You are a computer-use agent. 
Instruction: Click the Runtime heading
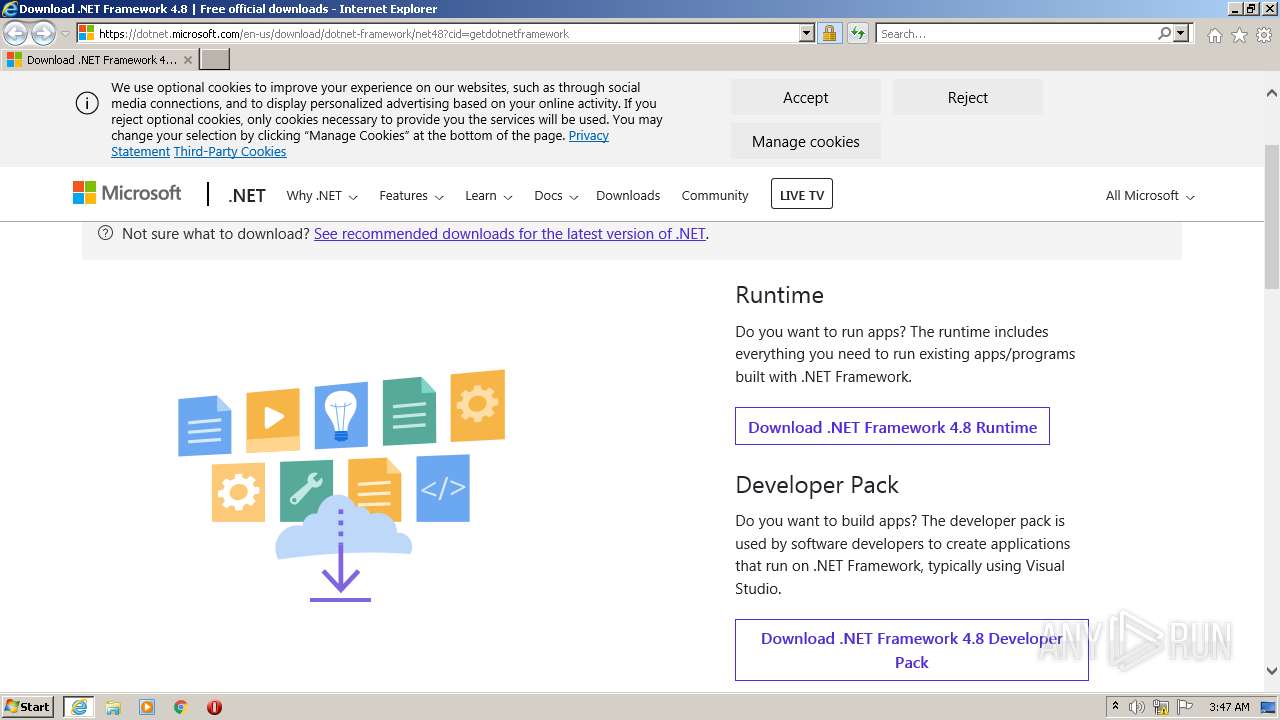coord(779,295)
